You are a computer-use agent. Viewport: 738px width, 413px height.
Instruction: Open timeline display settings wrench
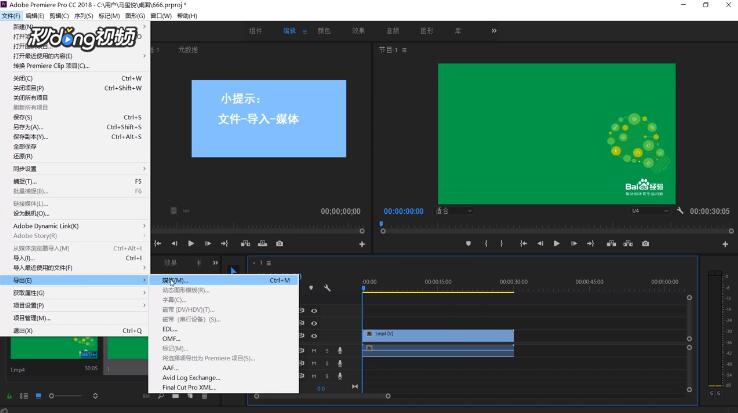pos(327,287)
